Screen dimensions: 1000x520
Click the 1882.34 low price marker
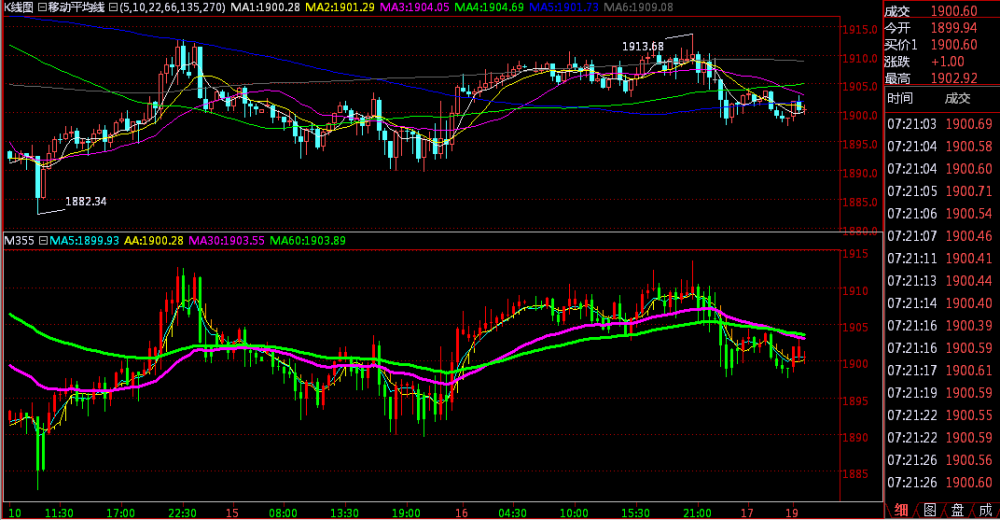[x=85, y=201]
